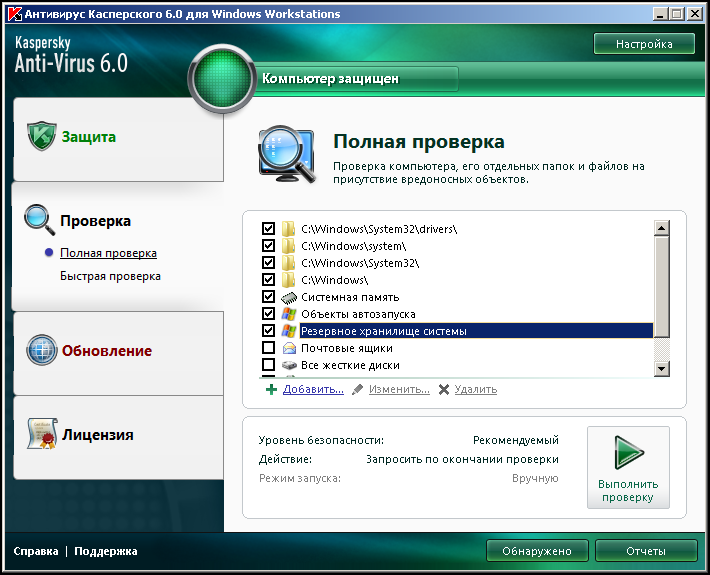Click the green plus icon beside Добавить
Screen dimensions: 710x575
coord(271,389)
